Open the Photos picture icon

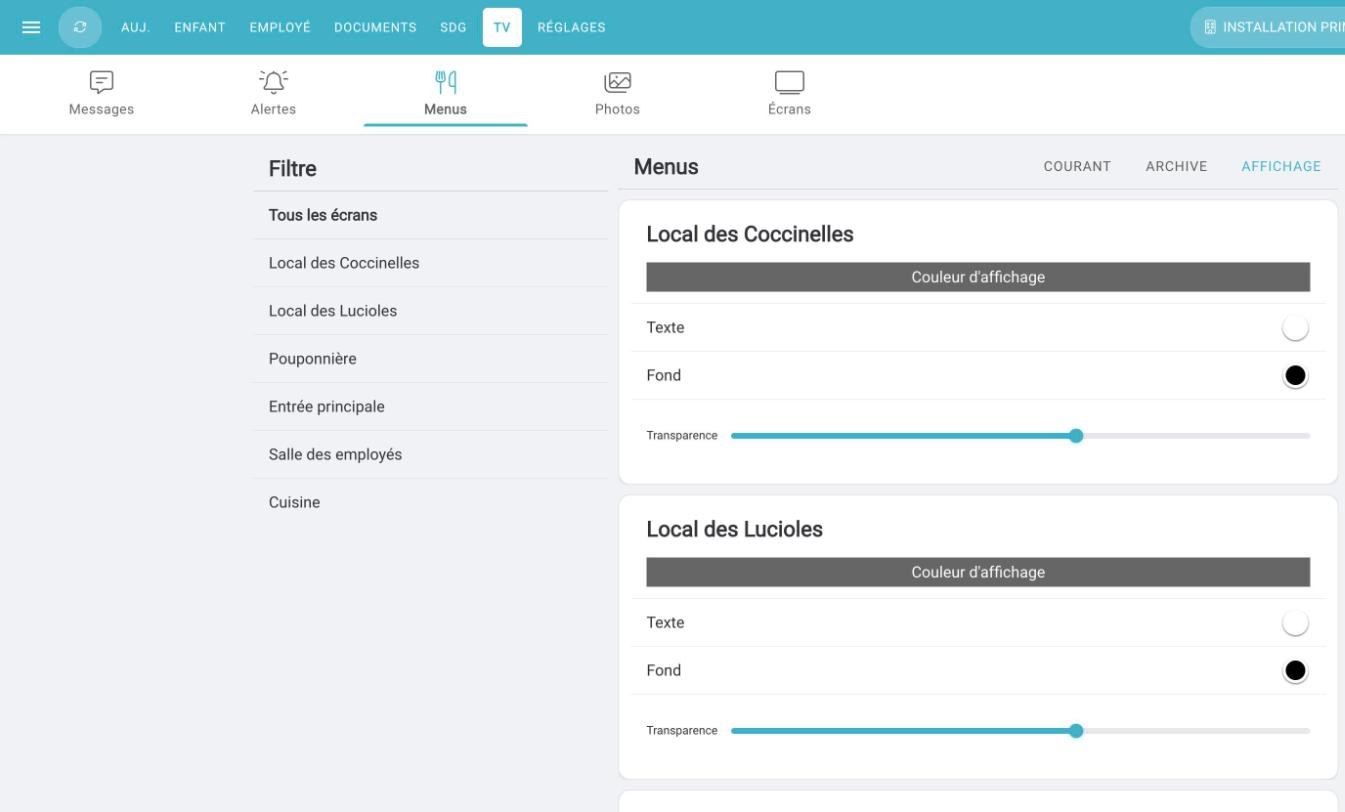click(617, 81)
